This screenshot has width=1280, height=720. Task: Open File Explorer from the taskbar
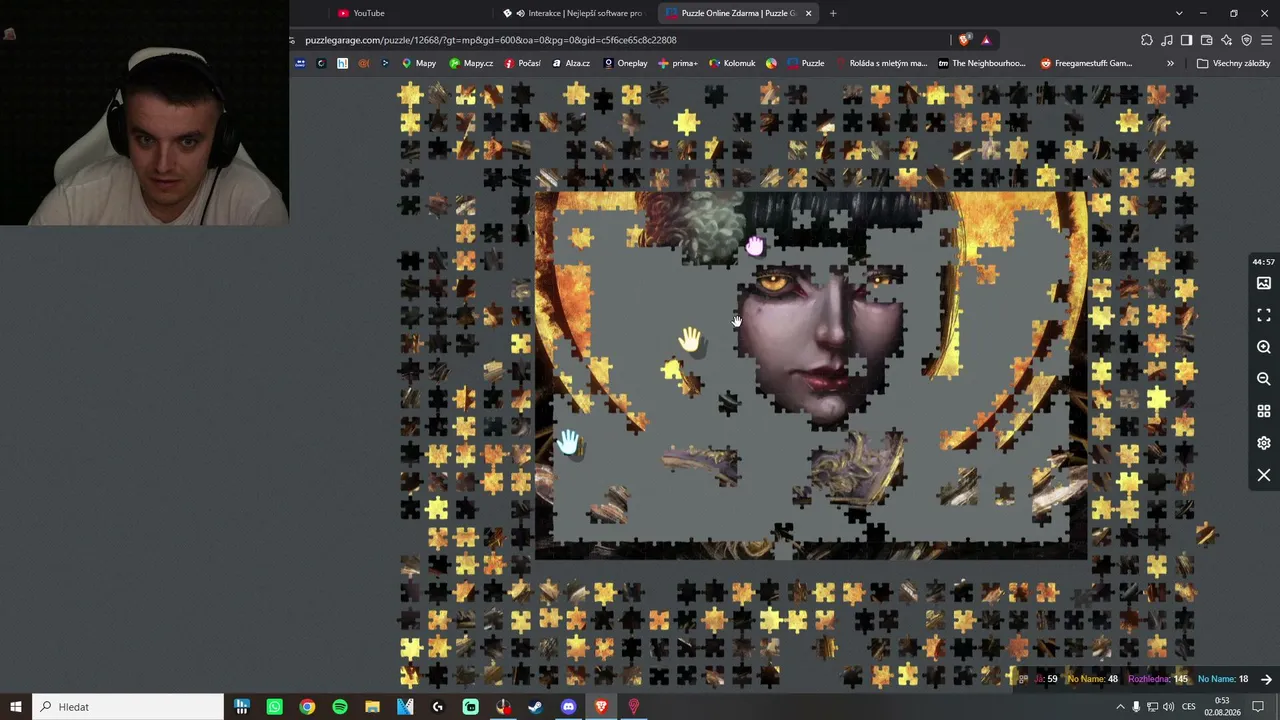click(372, 707)
